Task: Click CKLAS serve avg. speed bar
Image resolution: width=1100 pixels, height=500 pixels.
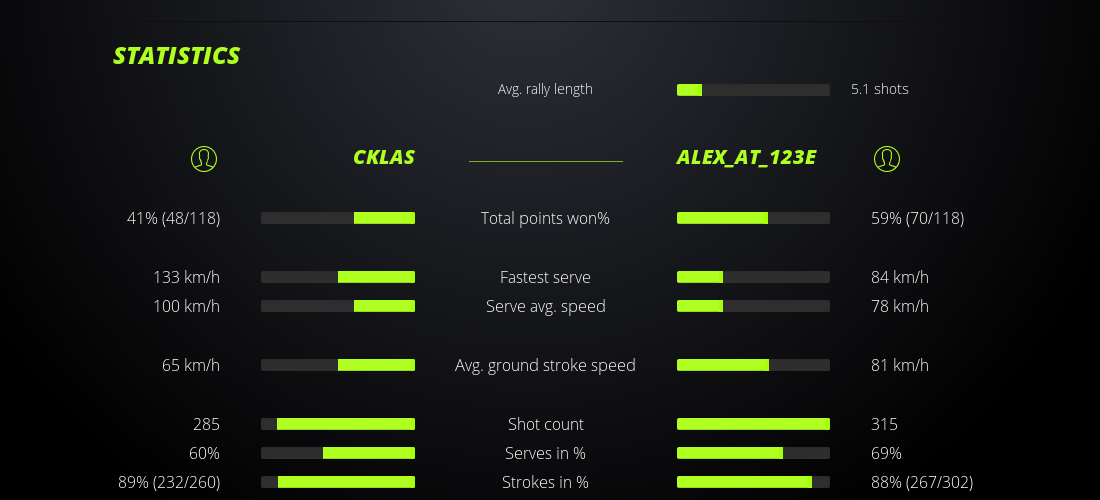Action: (x=338, y=306)
